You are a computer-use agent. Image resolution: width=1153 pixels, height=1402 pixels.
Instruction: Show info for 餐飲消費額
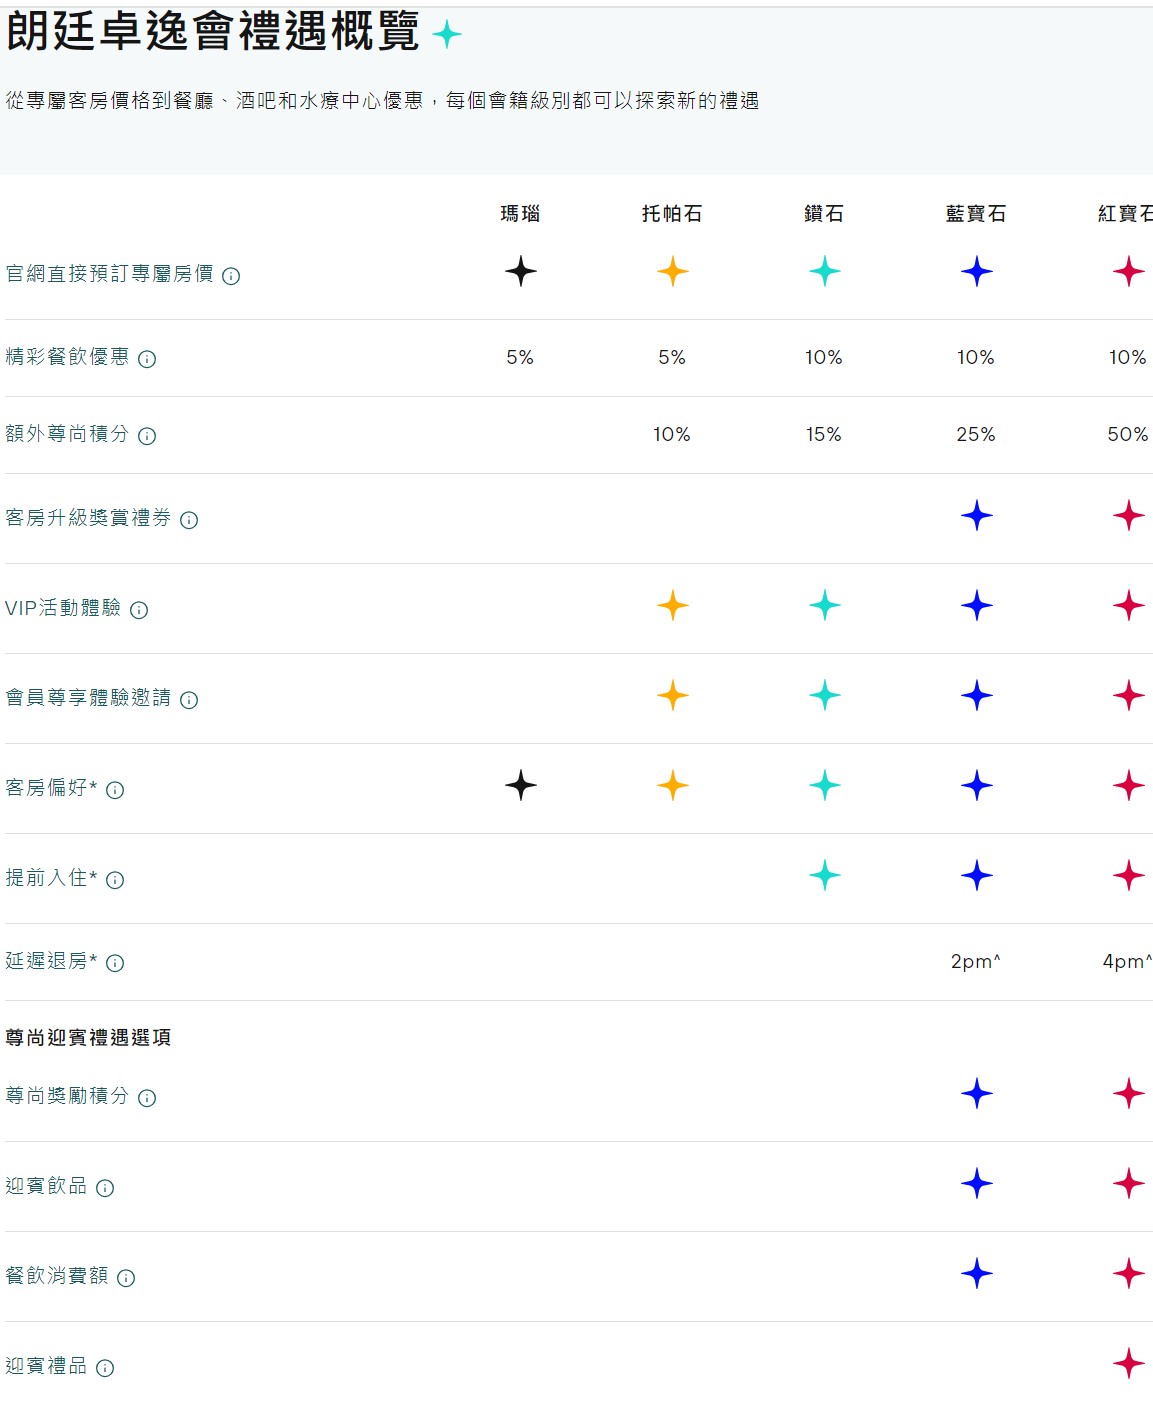[x=126, y=1278]
